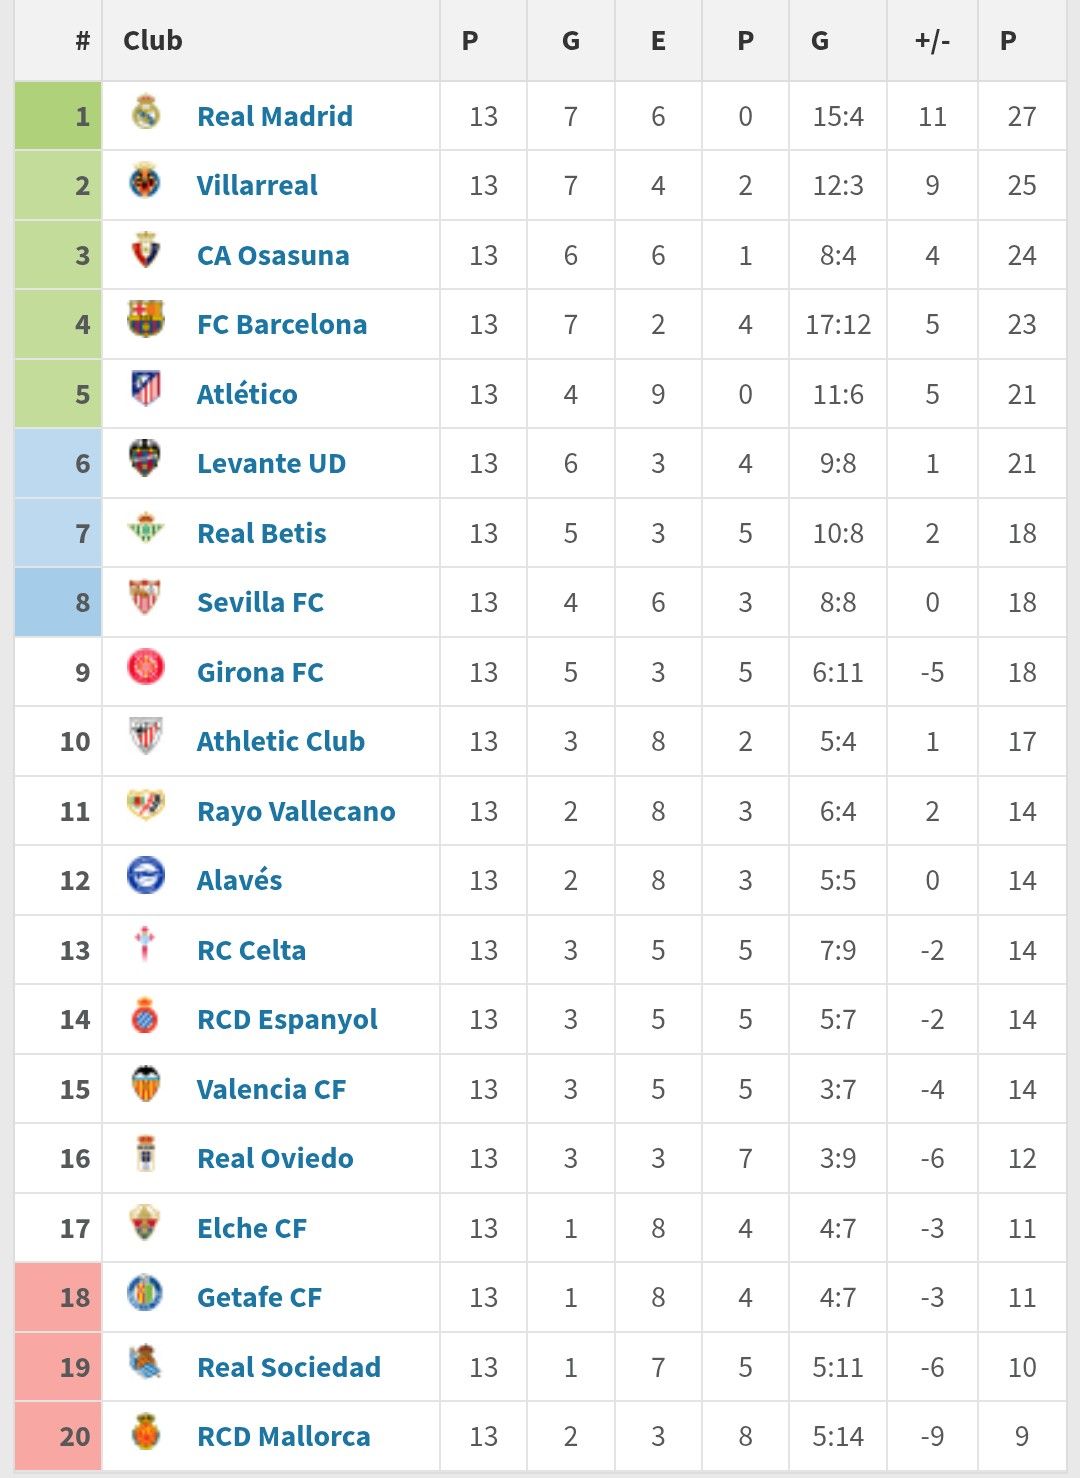The width and height of the screenshot is (1080, 1478).
Task: Click the Valencia CF bat crest
Action: click(146, 1084)
